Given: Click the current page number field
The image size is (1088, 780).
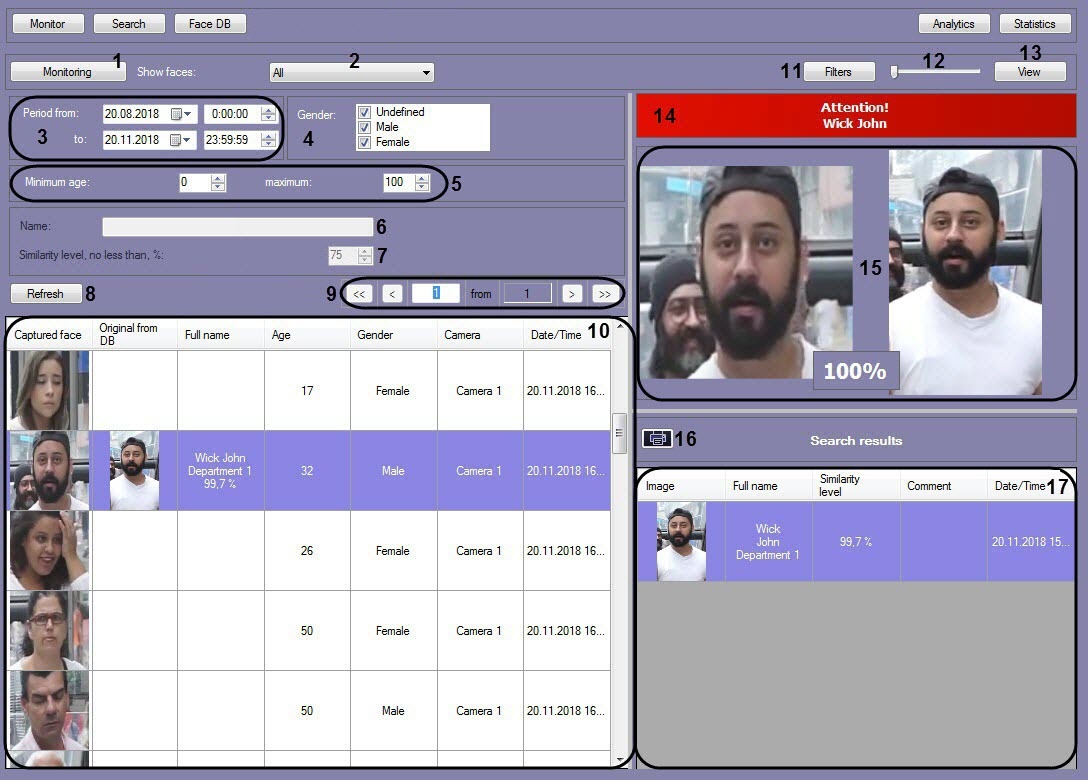Looking at the screenshot, I should pyautogui.click(x=436, y=294).
